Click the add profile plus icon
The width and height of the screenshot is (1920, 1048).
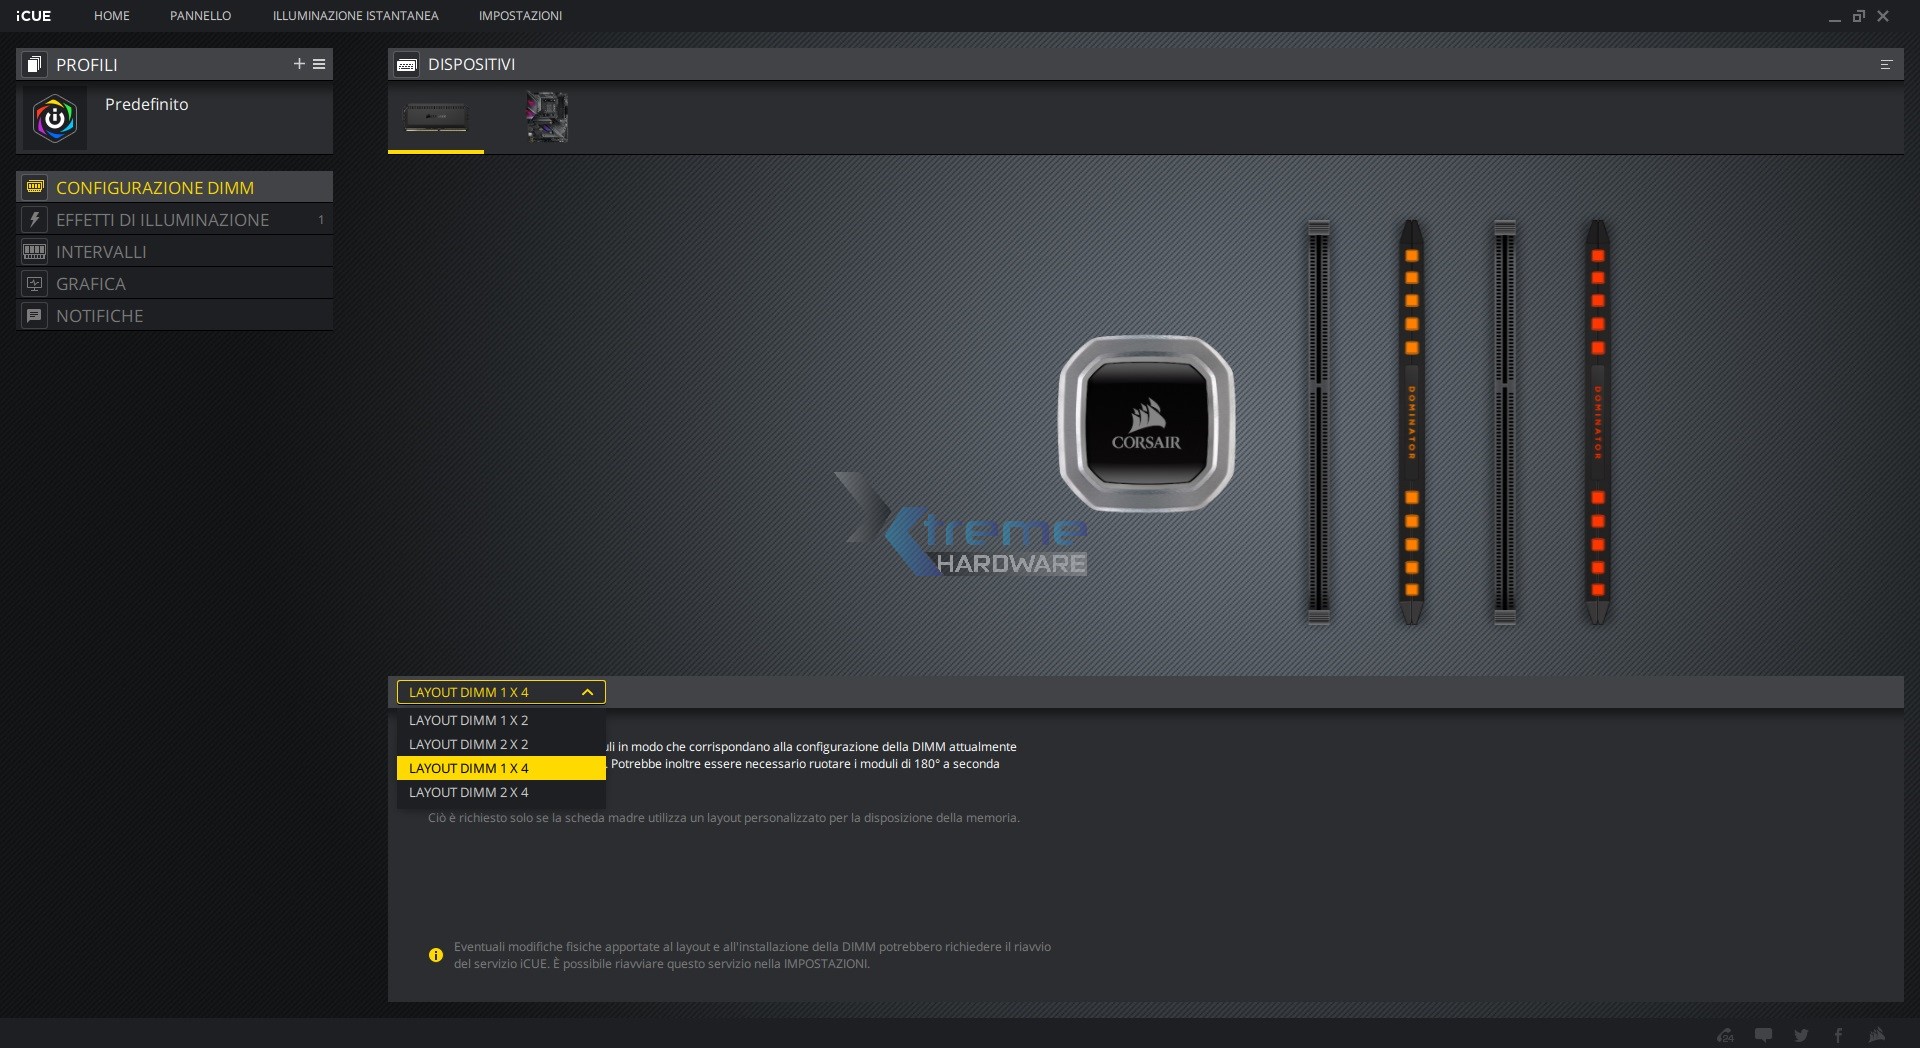click(298, 64)
